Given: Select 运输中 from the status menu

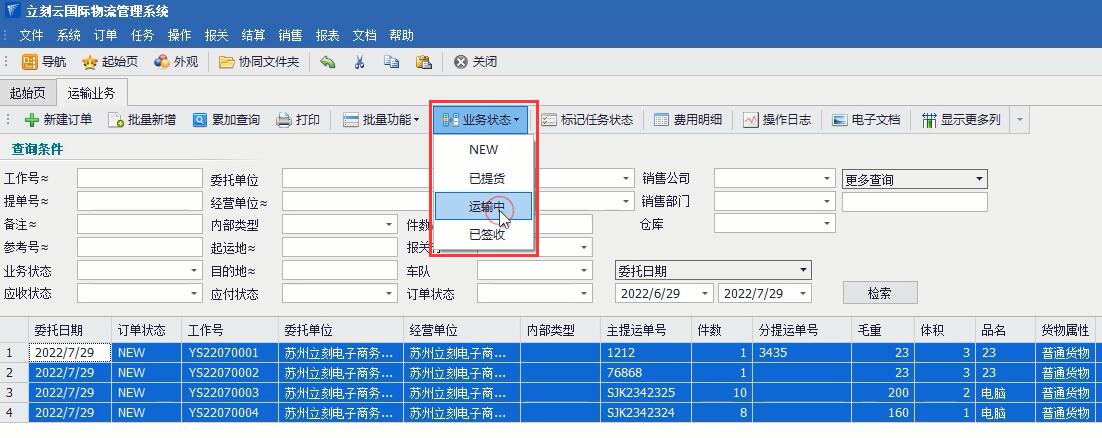Looking at the screenshot, I should [x=486, y=207].
